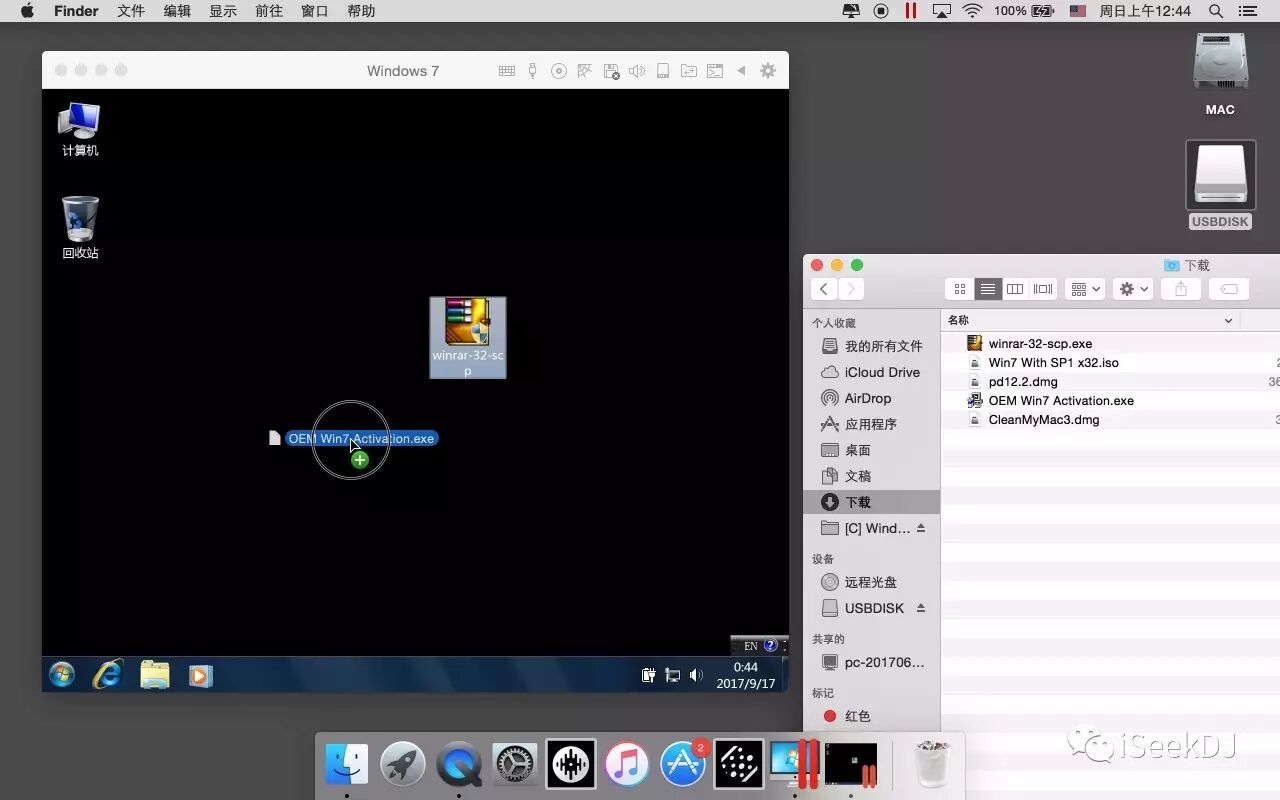Open the 文件 menu in the menu bar
The height and width of the screenshot is (800, 1280).
point(131,11)
